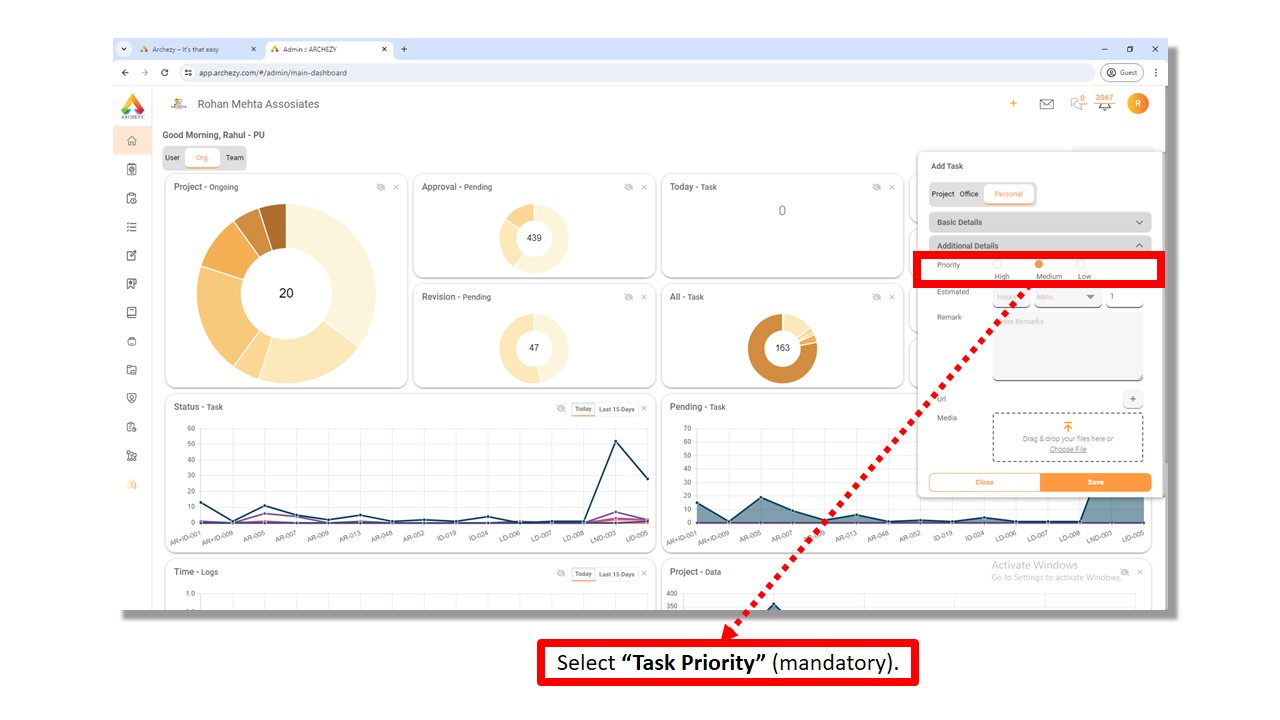Click the browser back arrow

coord(125,73)
